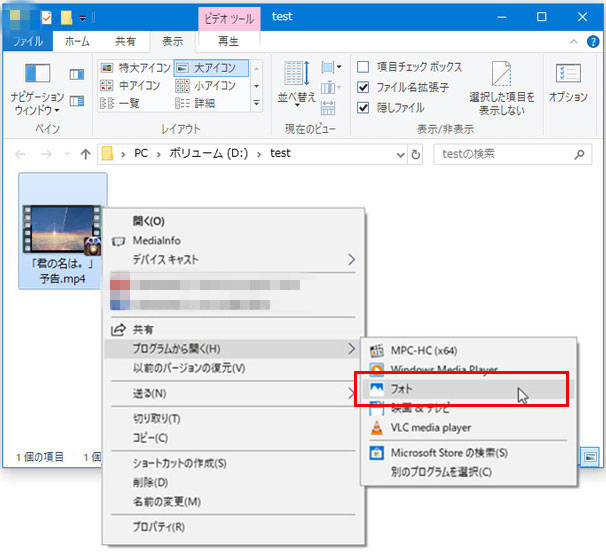Open オプション folder options

pos(568,83)
